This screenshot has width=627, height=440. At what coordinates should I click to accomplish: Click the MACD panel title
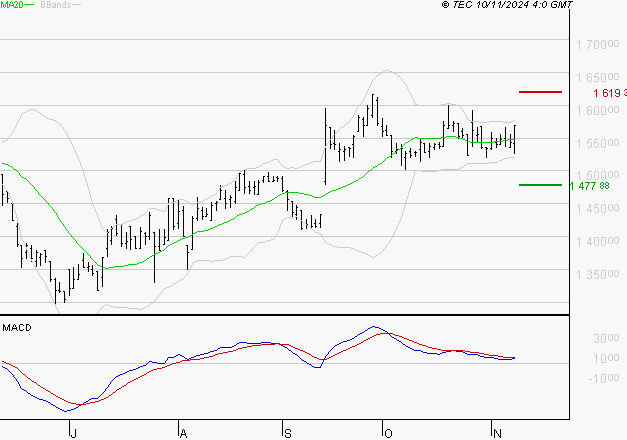17,328
